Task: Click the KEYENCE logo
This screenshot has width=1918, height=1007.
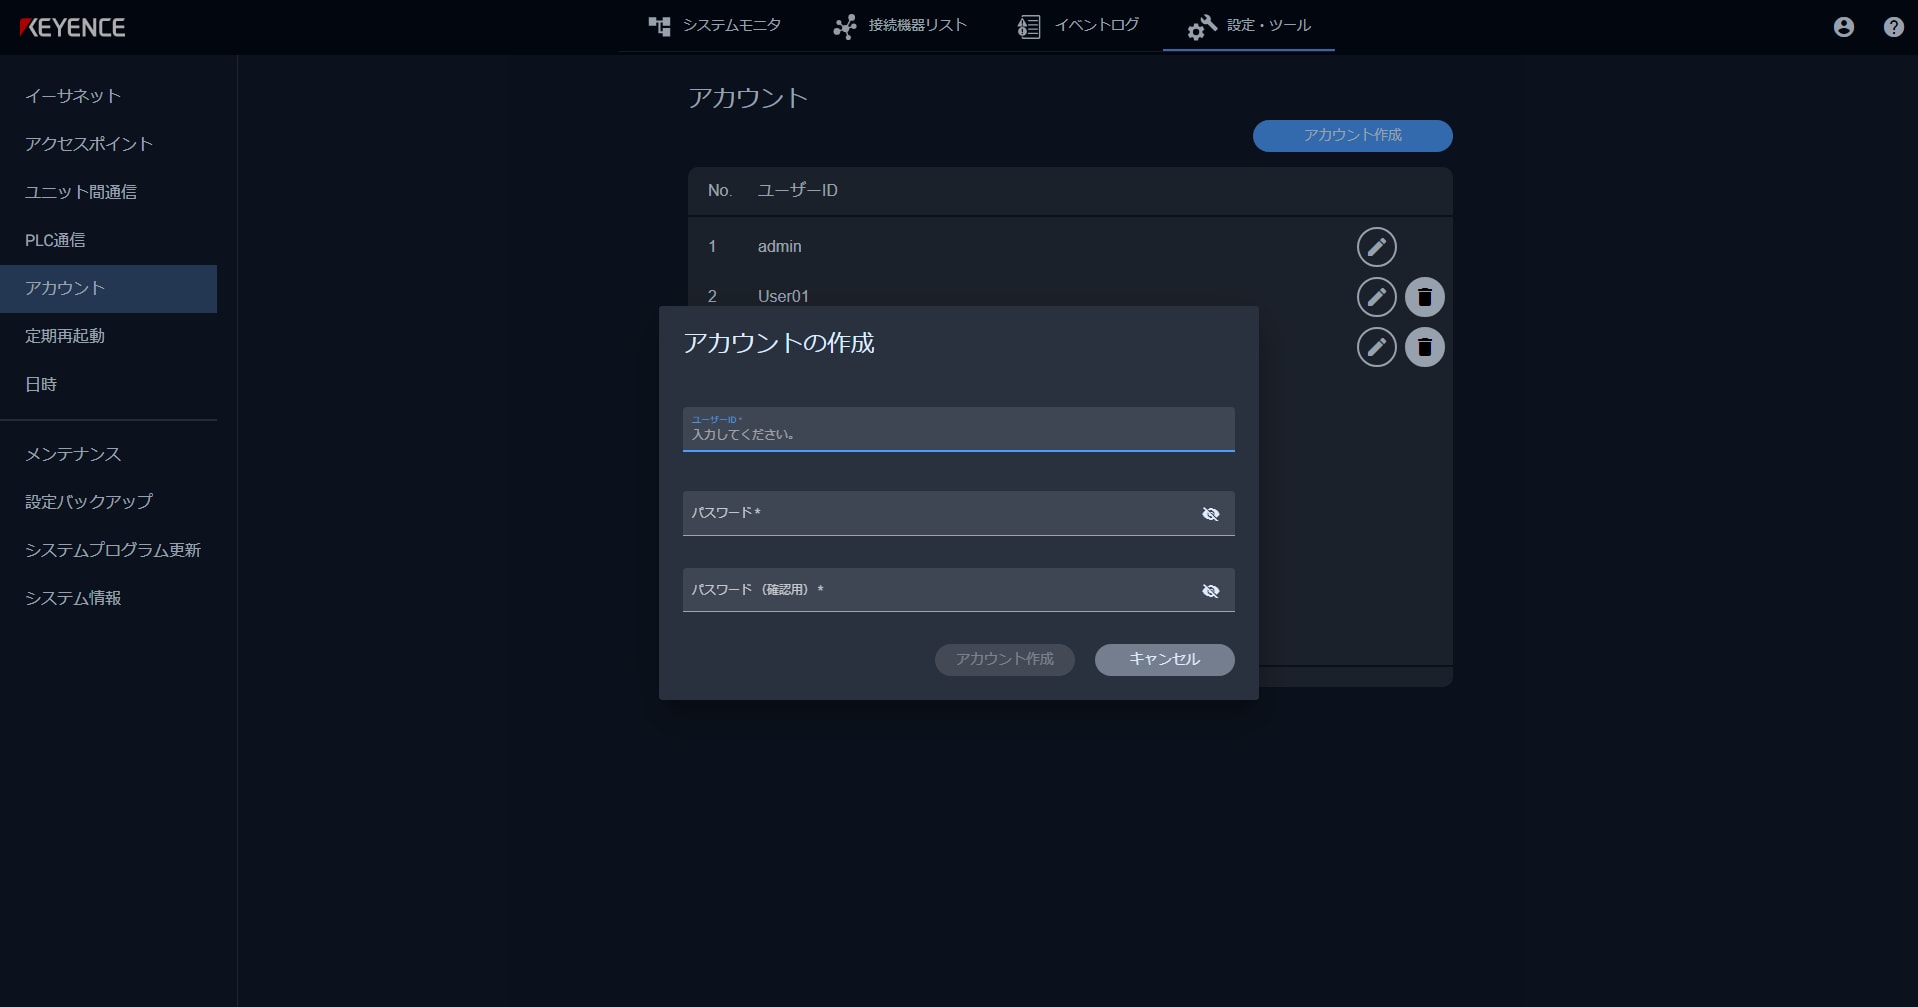Action: (72, 27)
